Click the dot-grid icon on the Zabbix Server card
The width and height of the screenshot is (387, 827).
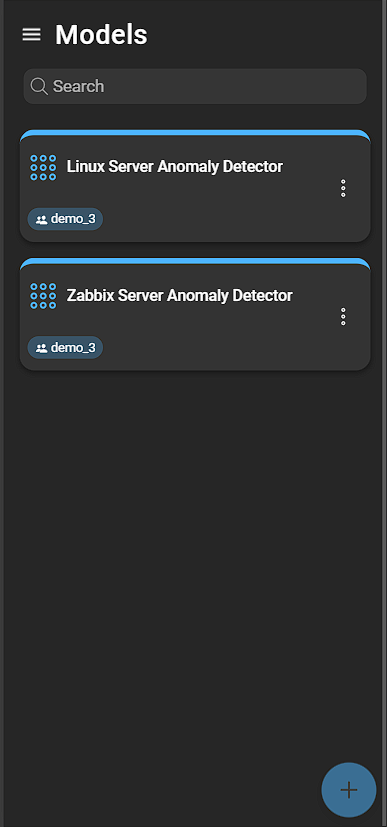click(x=43, y=296)
